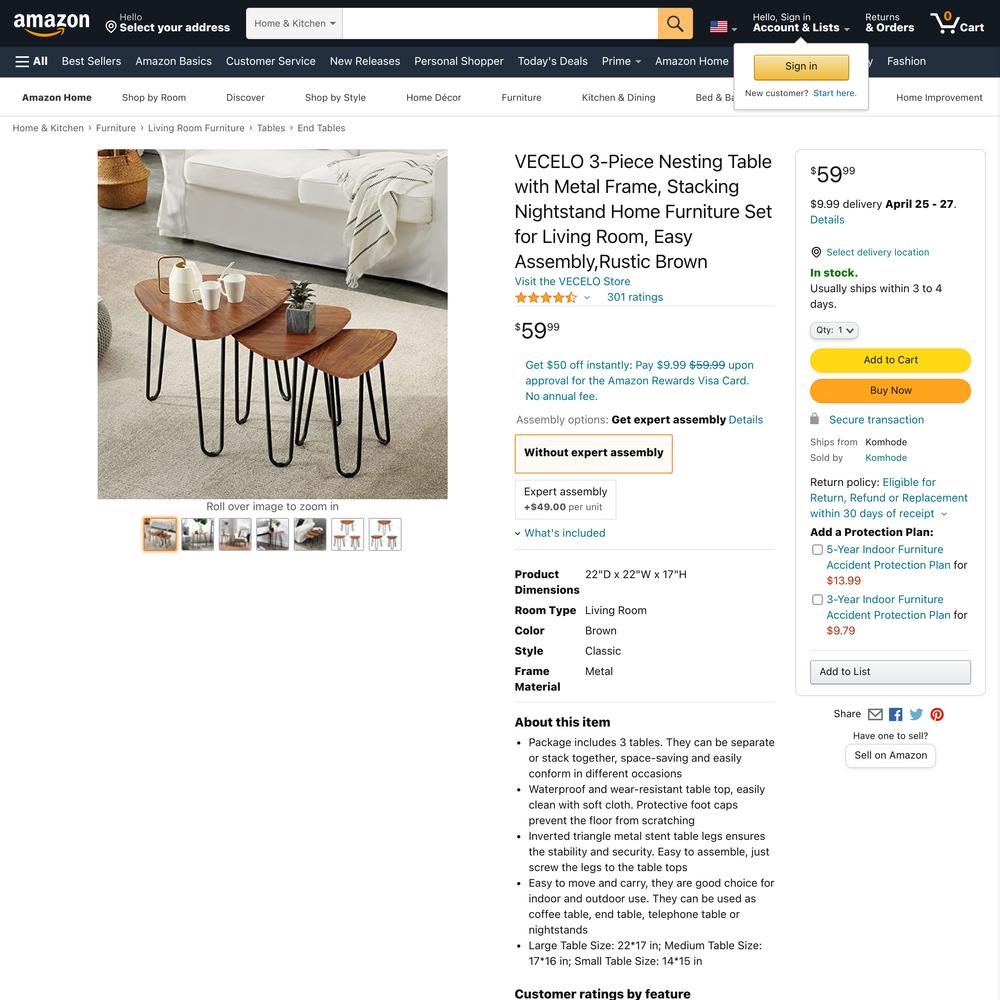Share via the email envelope icon

click(875, 714)
